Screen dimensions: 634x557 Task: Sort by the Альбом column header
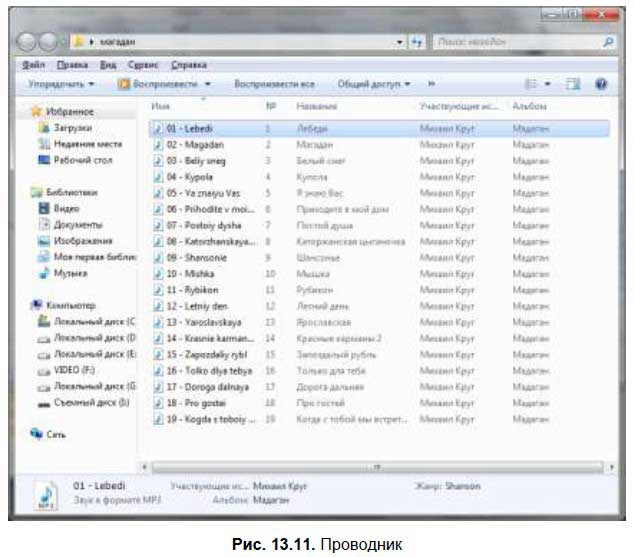tap(529, 106)
